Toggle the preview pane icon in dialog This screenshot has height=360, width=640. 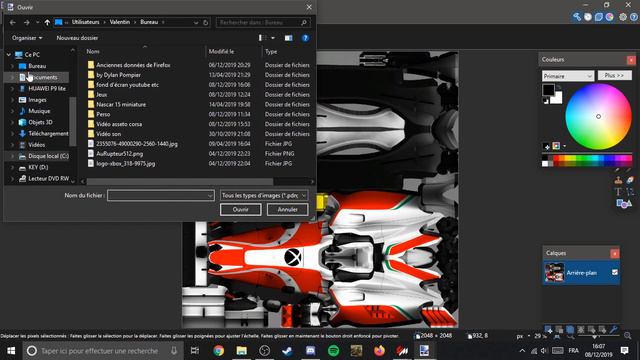pos(289,38)
